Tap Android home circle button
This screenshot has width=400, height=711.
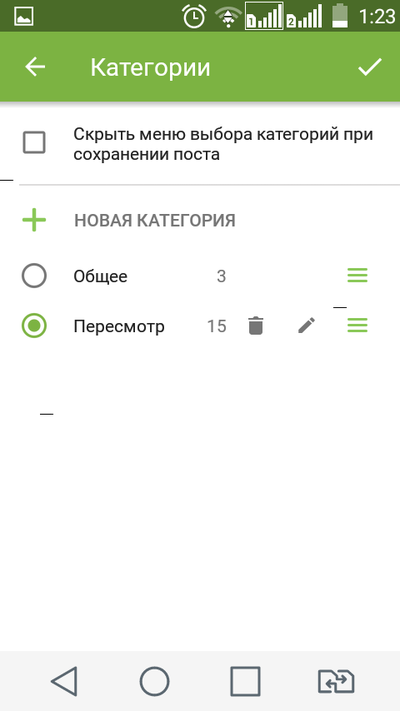(x=155, y=681)
